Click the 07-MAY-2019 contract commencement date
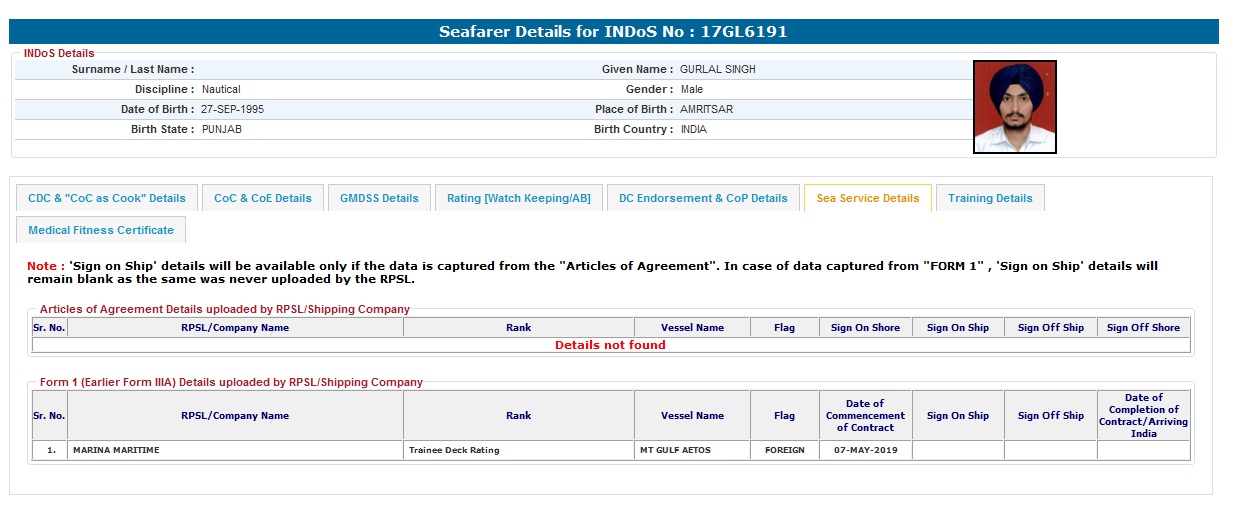The width and height of the screenshot is (1237, 516). (x=865, y=450)
